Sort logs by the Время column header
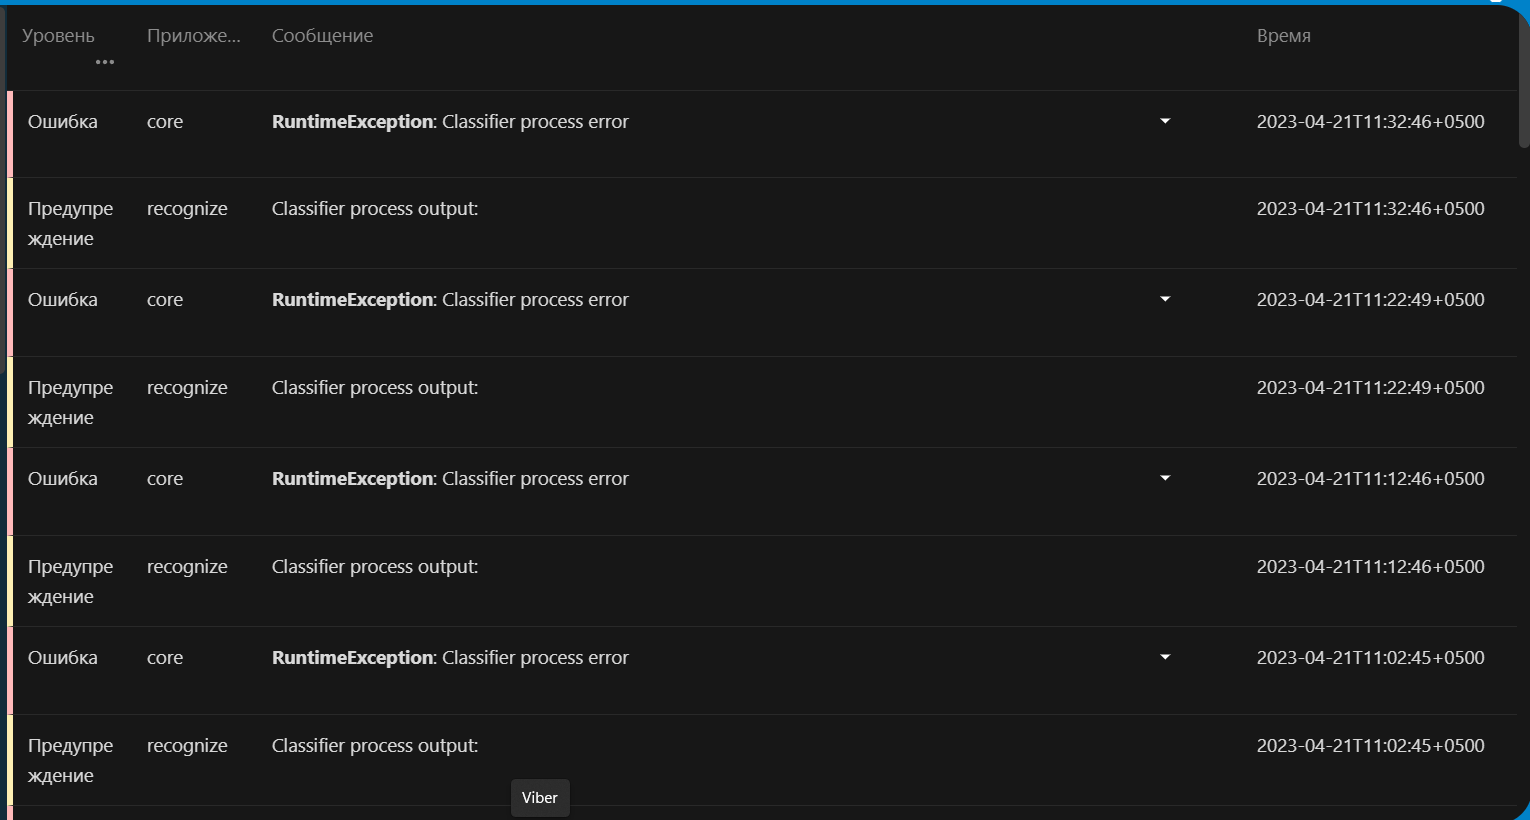Screen dimensions: 1530x820 pyautogui.click(x=1284, y=35)
